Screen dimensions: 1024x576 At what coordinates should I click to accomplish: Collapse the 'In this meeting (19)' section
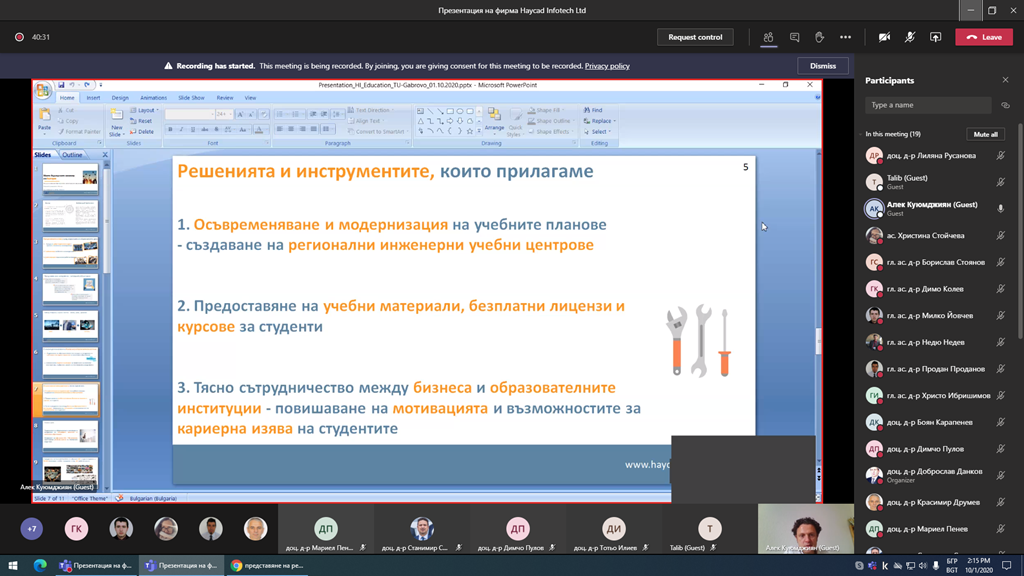click(862, 134)
